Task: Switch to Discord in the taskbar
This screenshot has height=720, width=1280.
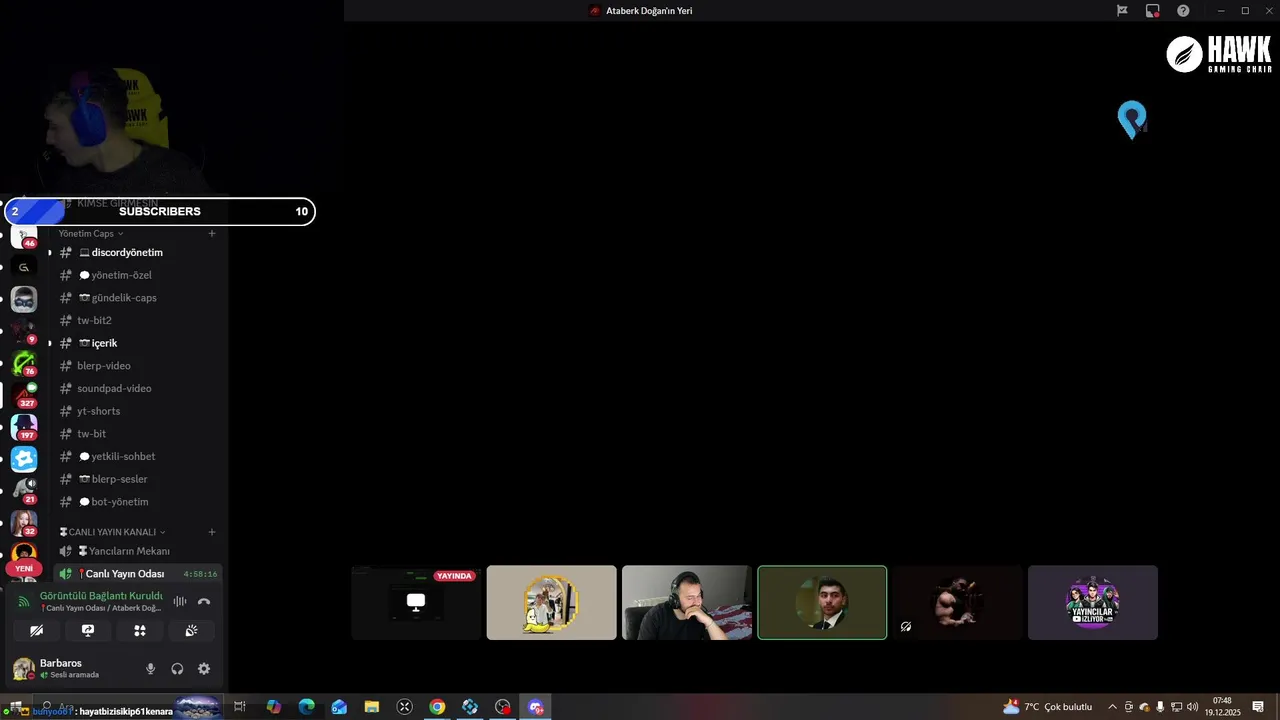Action: point(536,707)
